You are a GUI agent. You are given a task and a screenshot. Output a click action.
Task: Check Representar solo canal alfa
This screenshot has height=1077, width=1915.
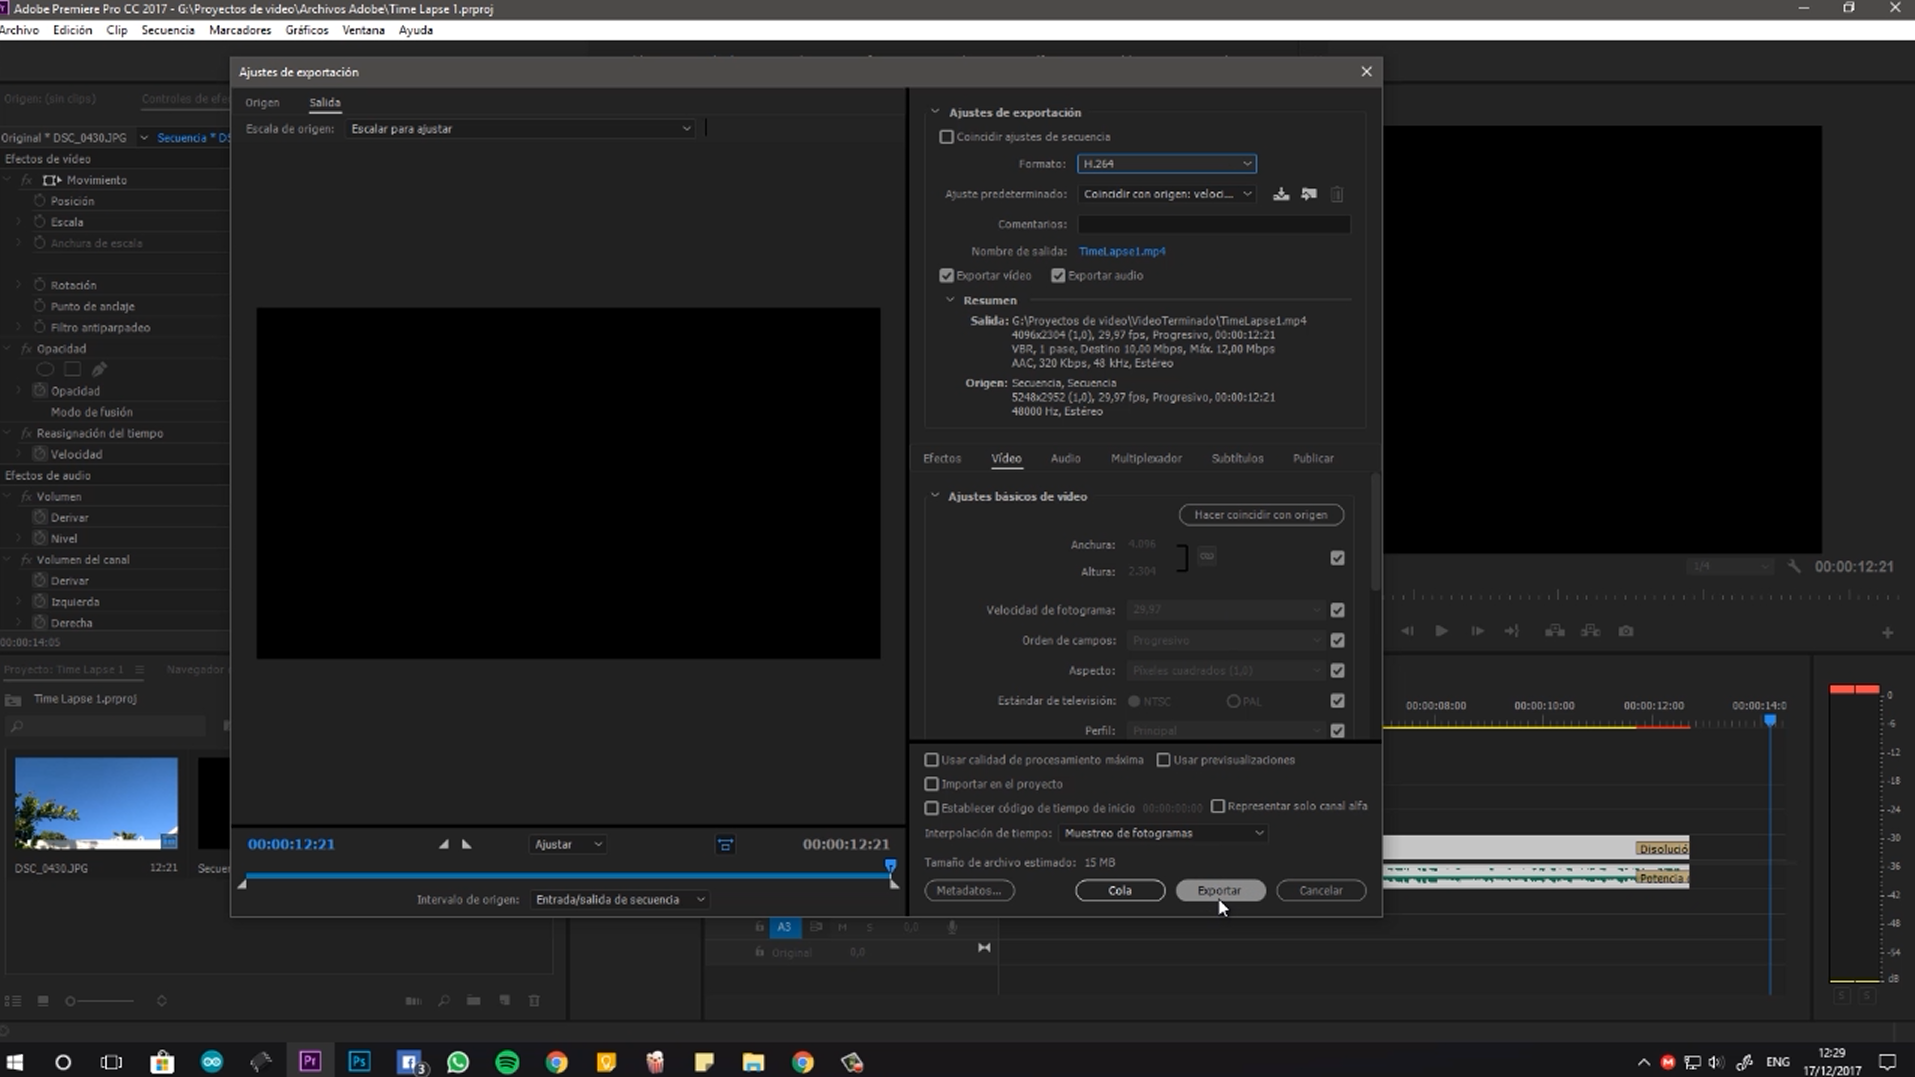[1217, 806]
